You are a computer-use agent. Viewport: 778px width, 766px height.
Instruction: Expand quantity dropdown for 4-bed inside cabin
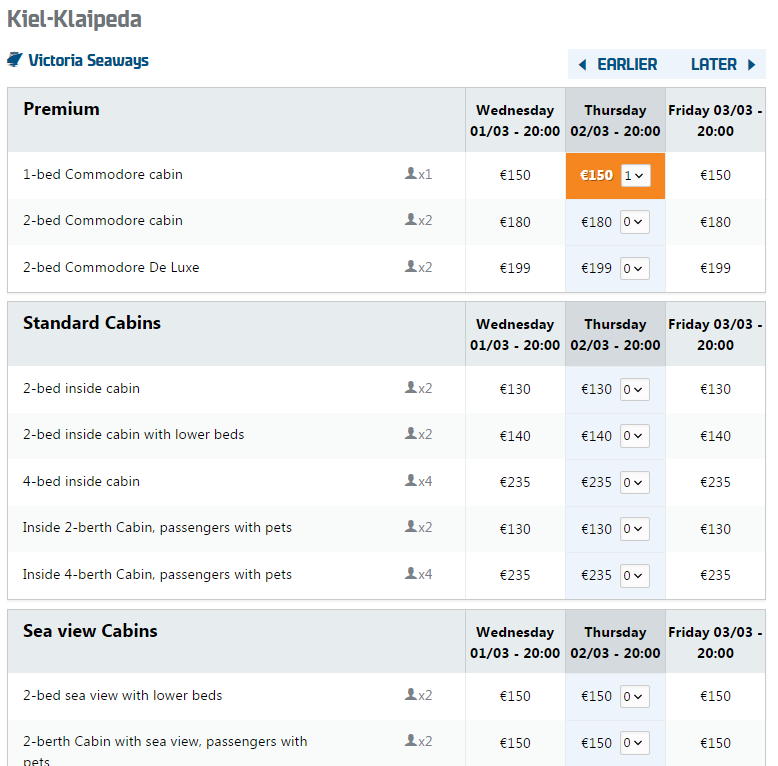coord(635,482)
